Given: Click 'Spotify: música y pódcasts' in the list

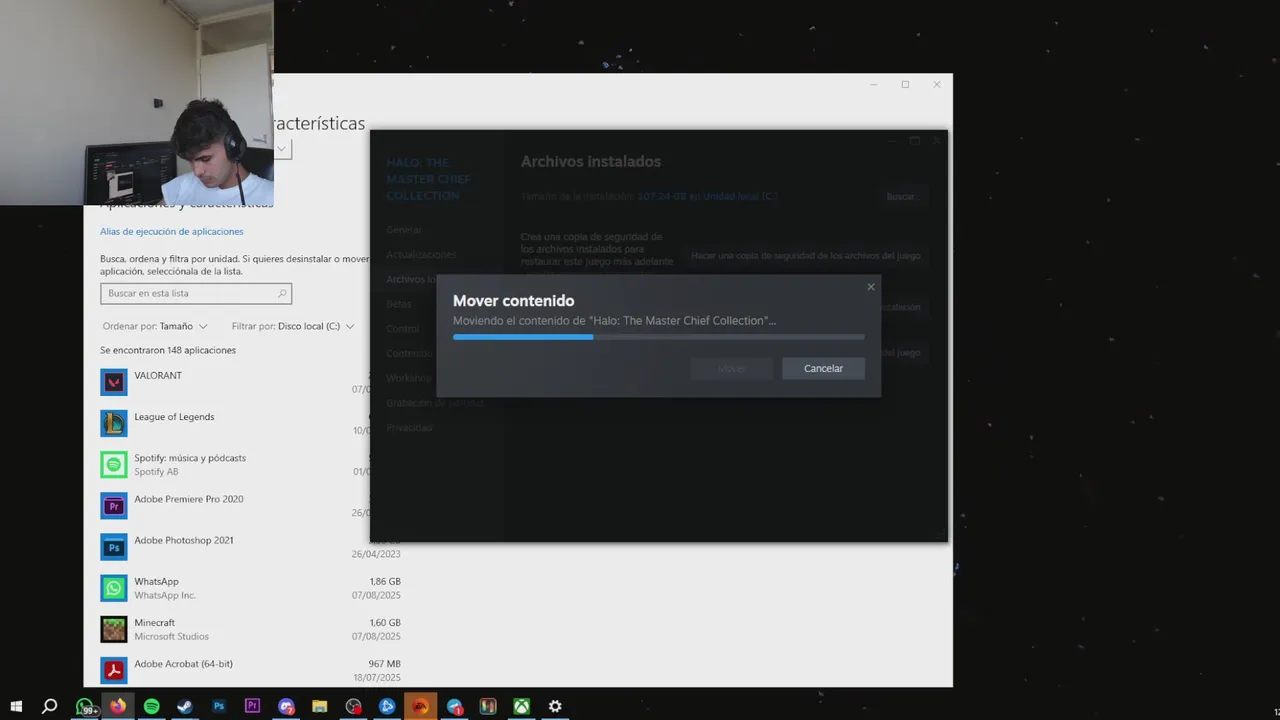Looking at the screenshot, I should point(190,458).
